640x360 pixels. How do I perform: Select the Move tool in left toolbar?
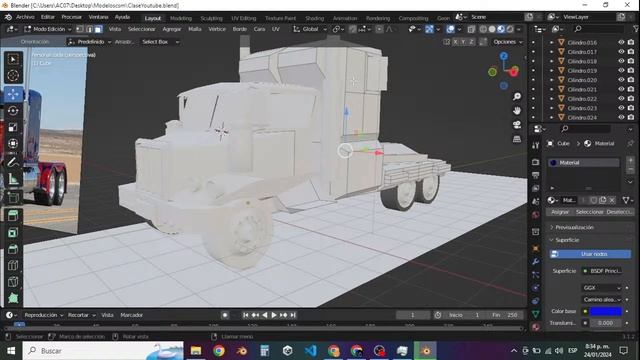[13, 94]
